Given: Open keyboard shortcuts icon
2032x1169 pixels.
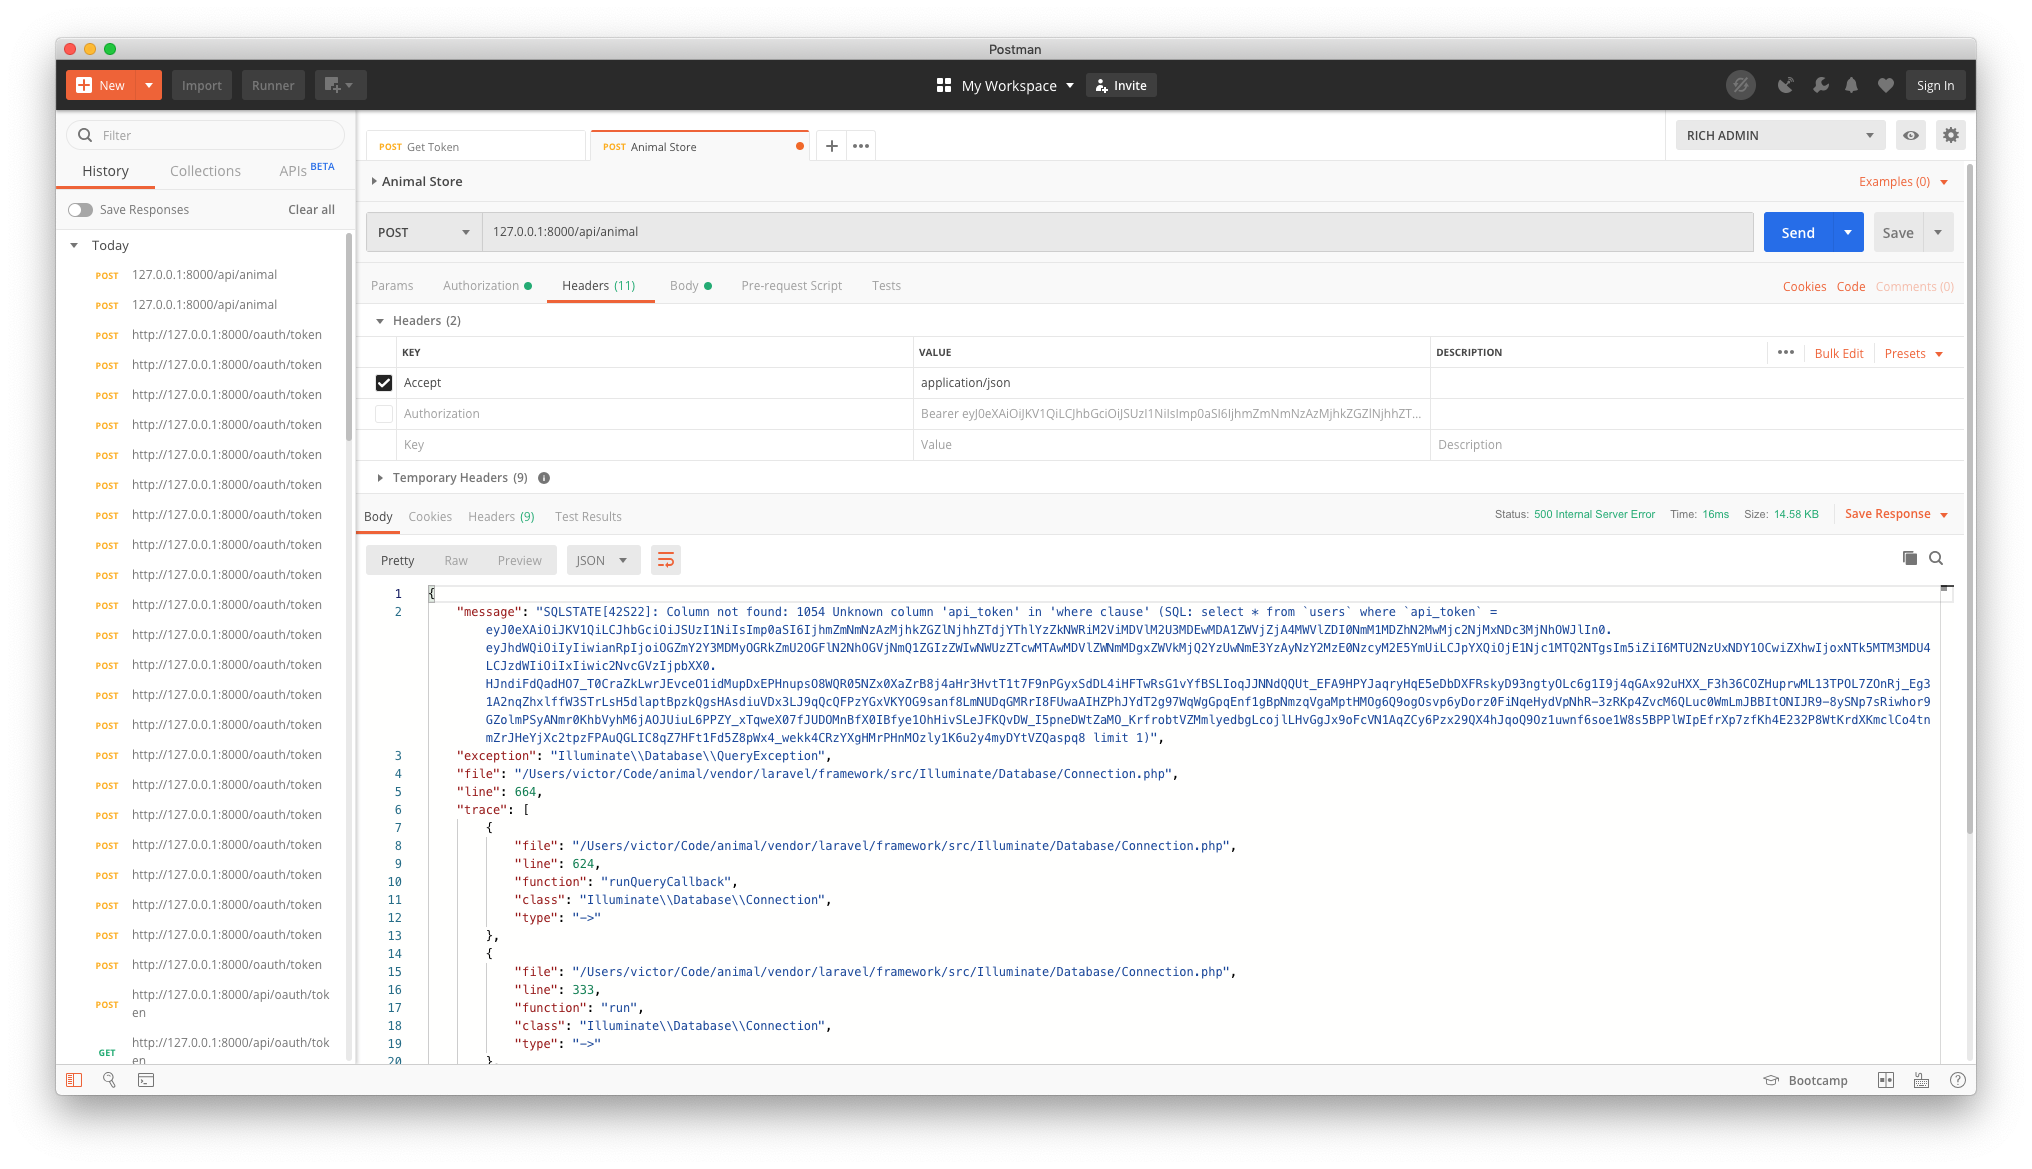Looking at the screenshot, I should [1921, 1080].
